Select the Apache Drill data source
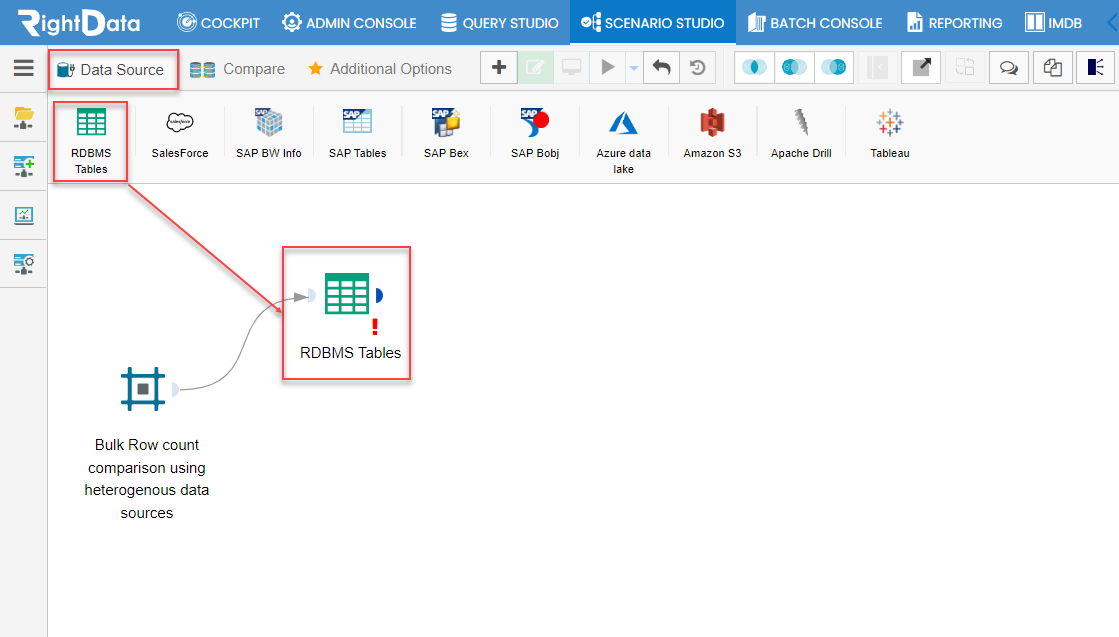 click(x=801, y=134)
